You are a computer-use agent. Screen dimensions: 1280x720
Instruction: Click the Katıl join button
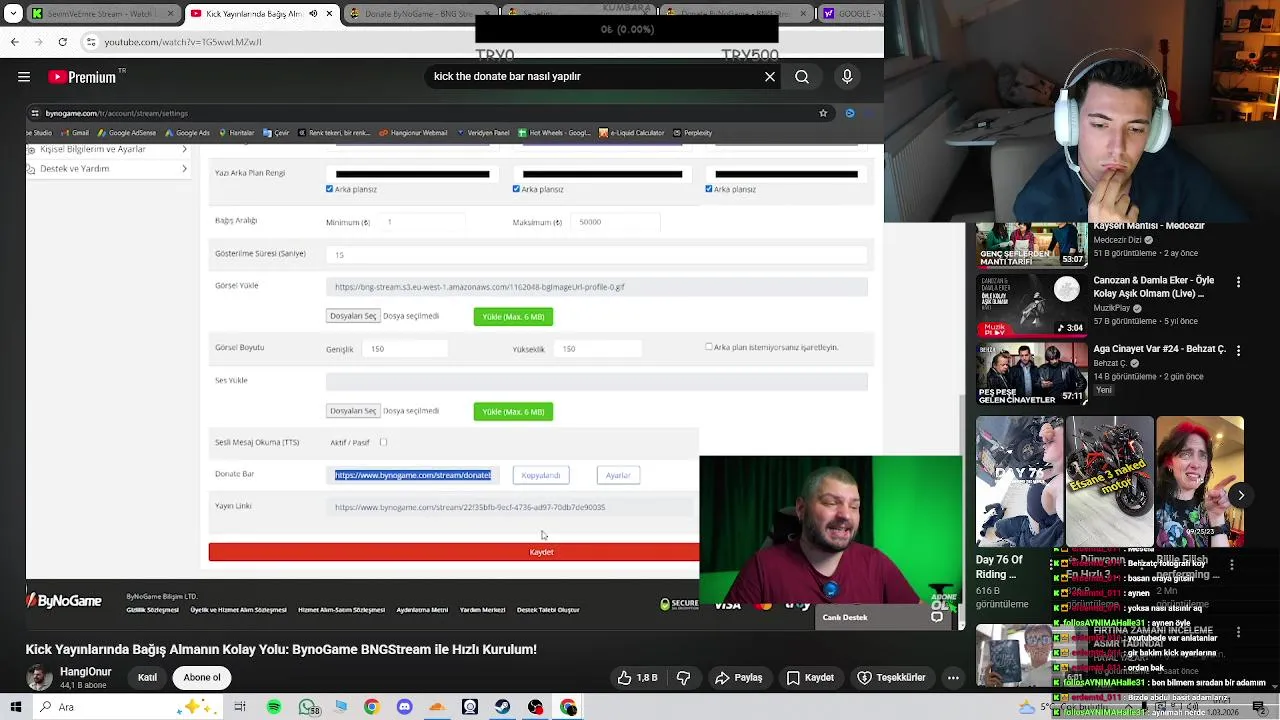tap(147, 677)
